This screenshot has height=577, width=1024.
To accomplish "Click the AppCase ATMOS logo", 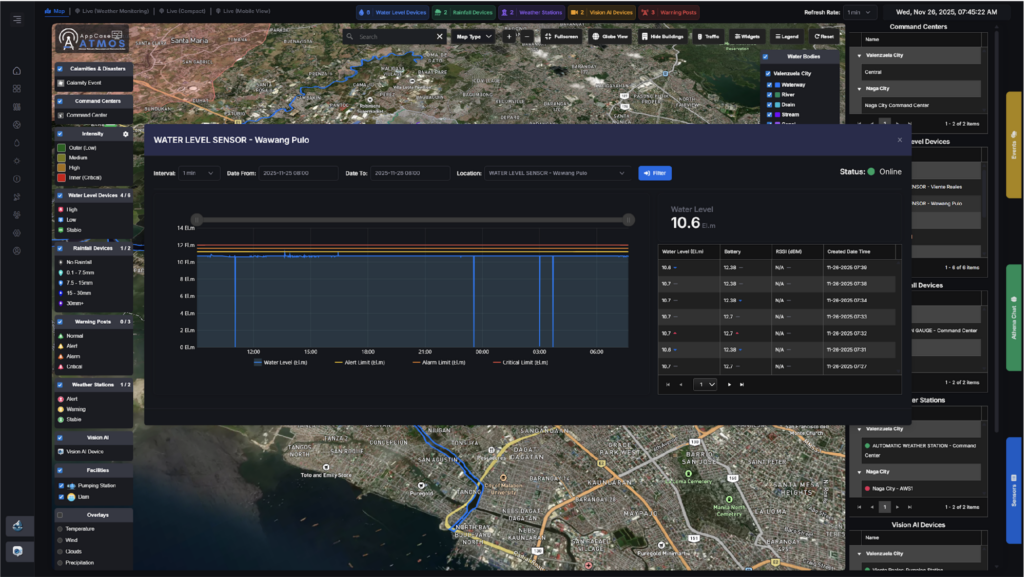I will pyautogui.click(x=92, y=39).
